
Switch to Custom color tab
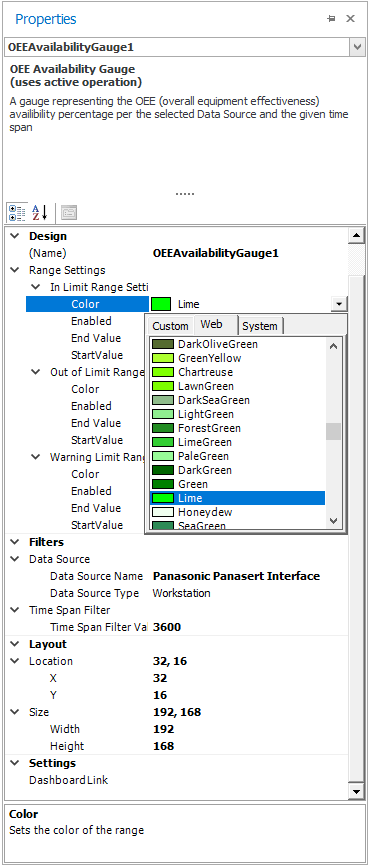[171, 325]
